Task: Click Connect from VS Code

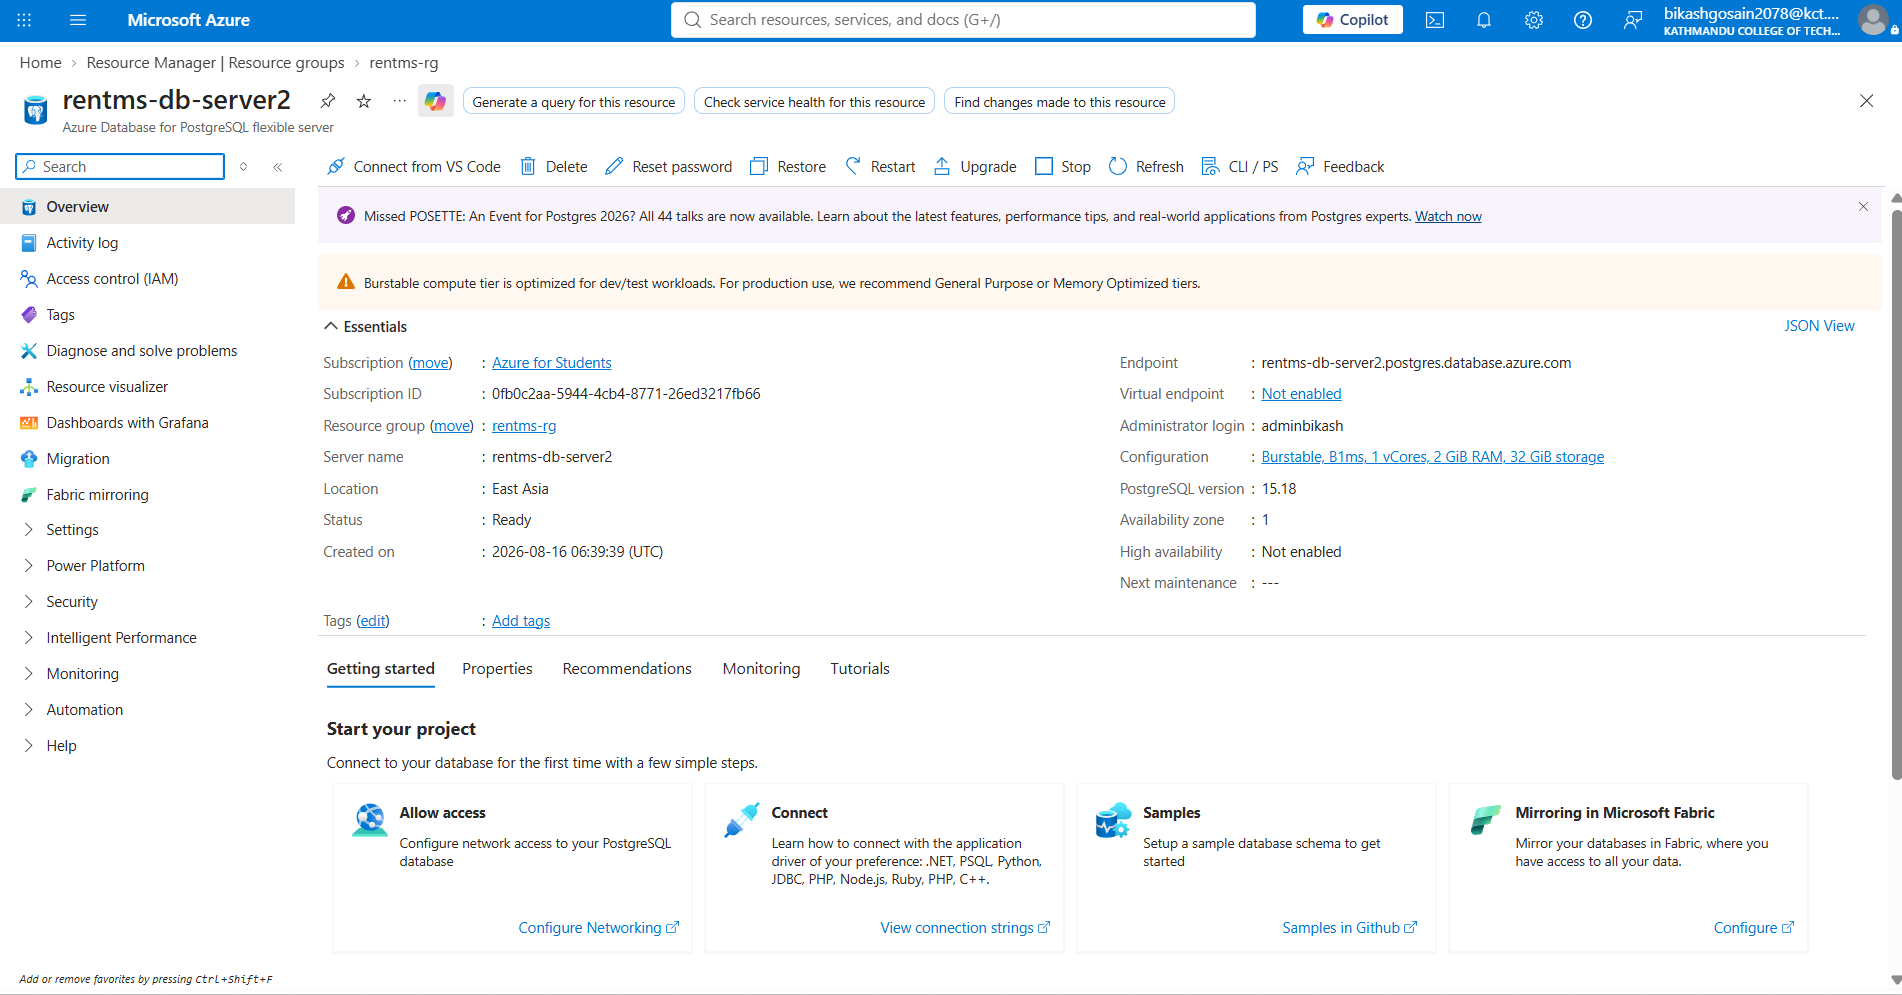Action: click(414, 167)
